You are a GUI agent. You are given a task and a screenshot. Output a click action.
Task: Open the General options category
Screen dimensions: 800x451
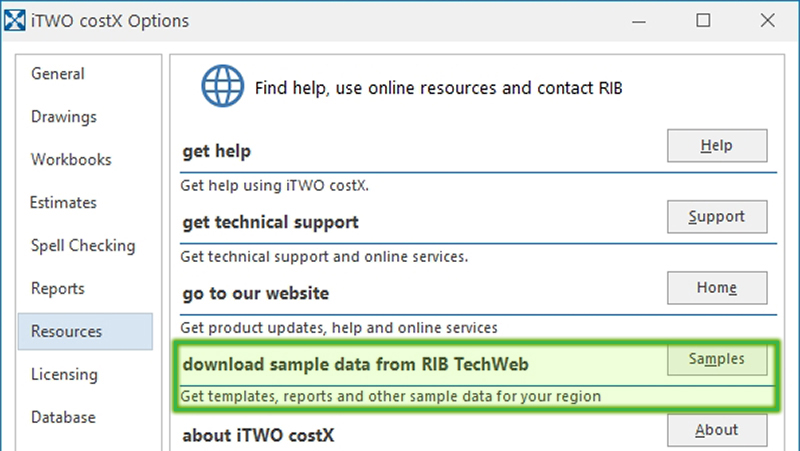(58, 74)
